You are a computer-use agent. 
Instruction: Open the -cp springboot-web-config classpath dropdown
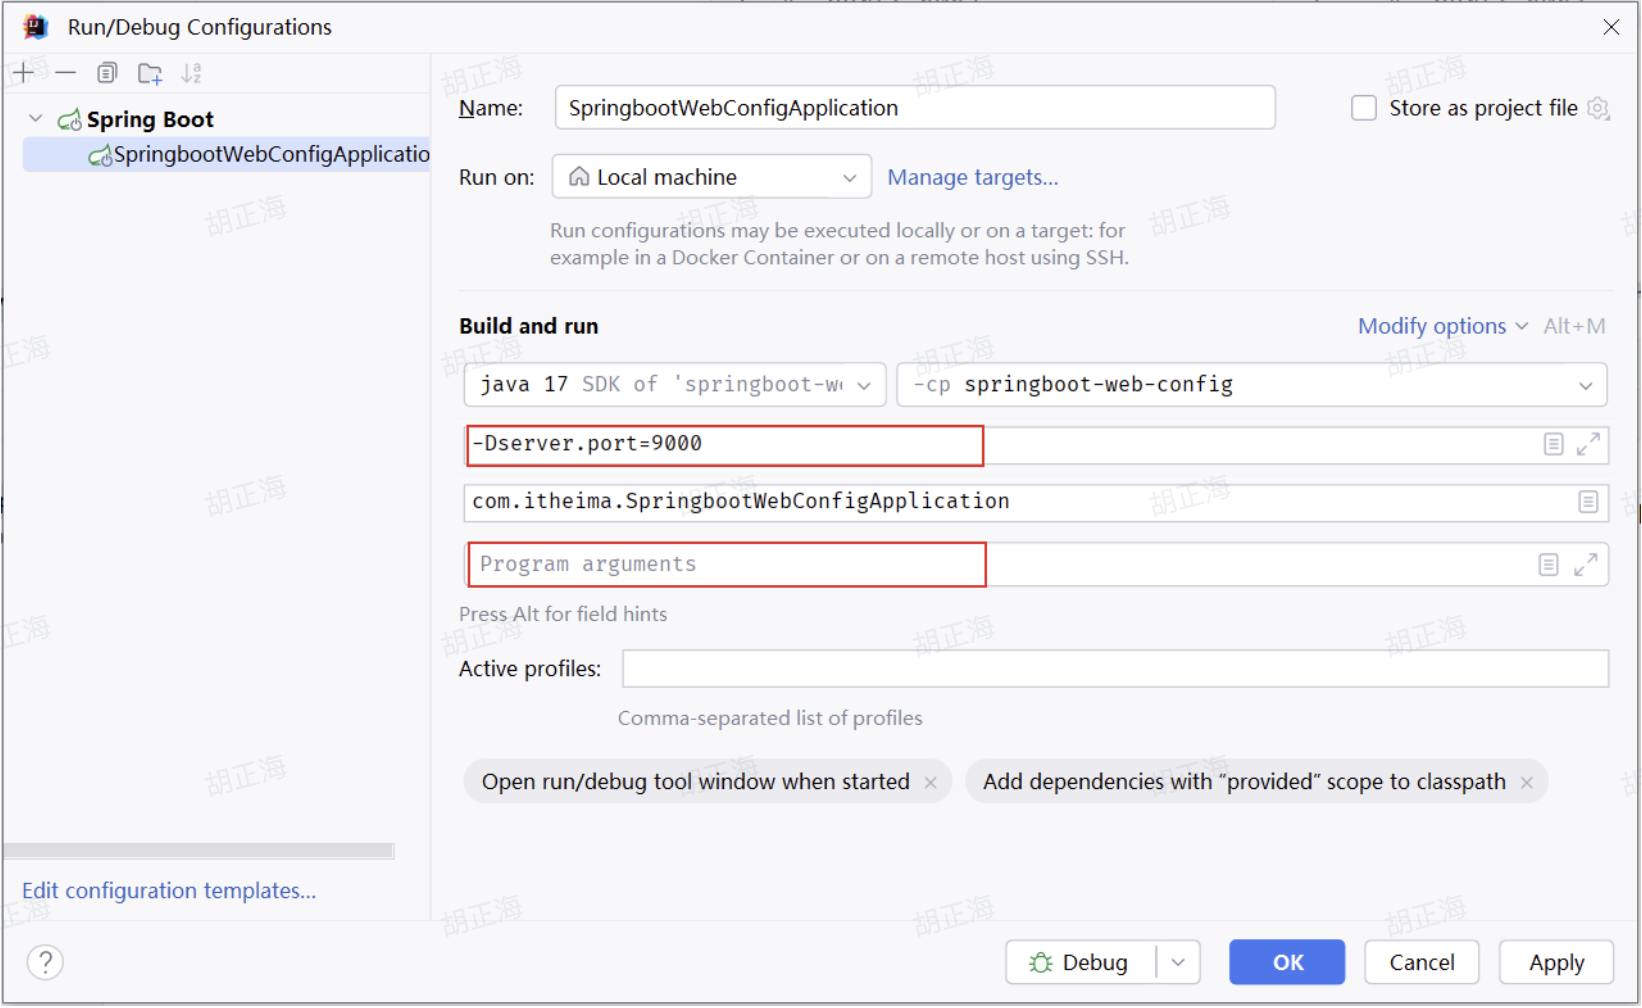1250,385
